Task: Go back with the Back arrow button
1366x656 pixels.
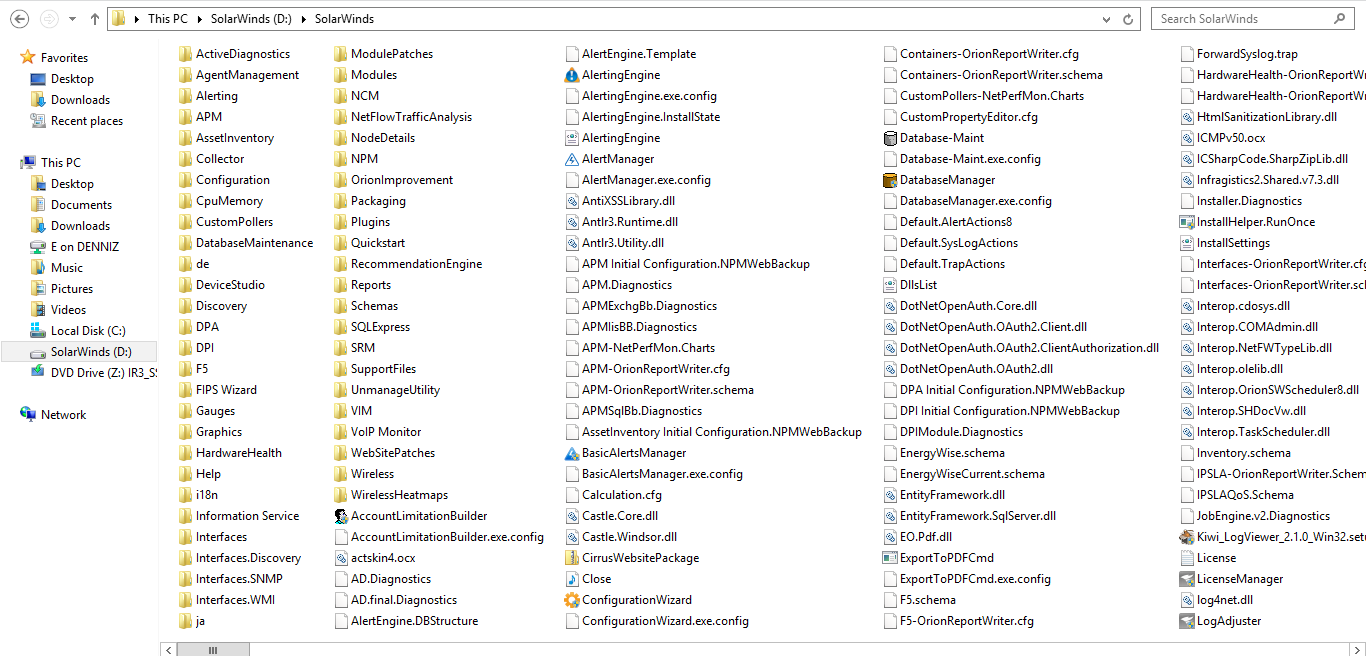Action: click(x=19, y=19)
